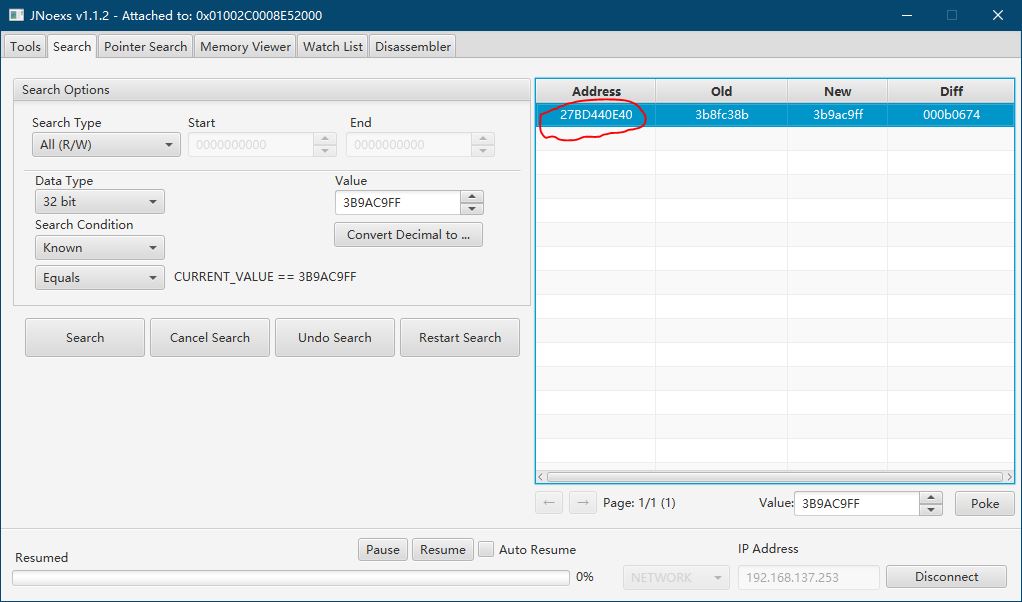Increase search Value with up arrow
The height and width of the screenshot is (602, 1022).
(x=472, y=196)
